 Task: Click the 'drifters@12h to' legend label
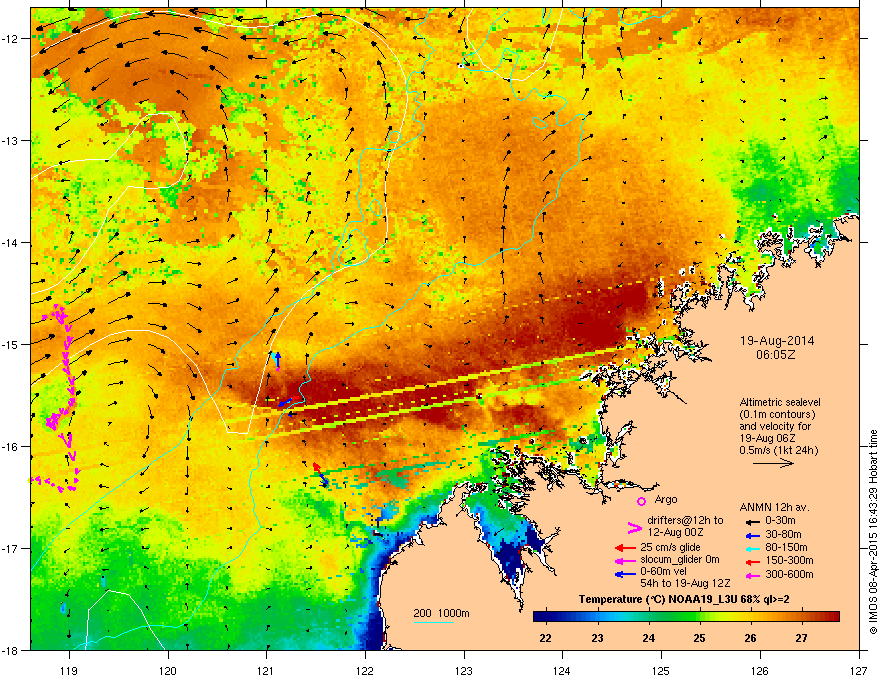pyautogui.click(x=685, y=521)
